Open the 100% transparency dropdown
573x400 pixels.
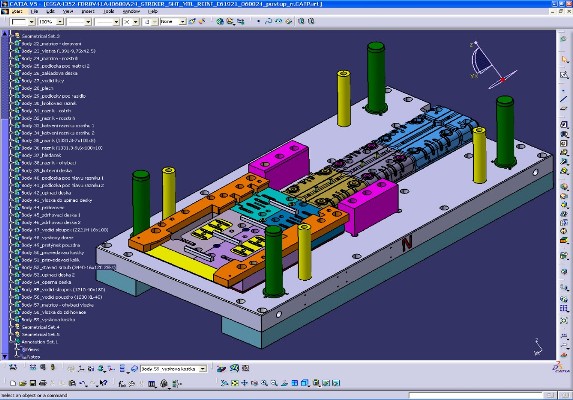(x=61, y=22)
